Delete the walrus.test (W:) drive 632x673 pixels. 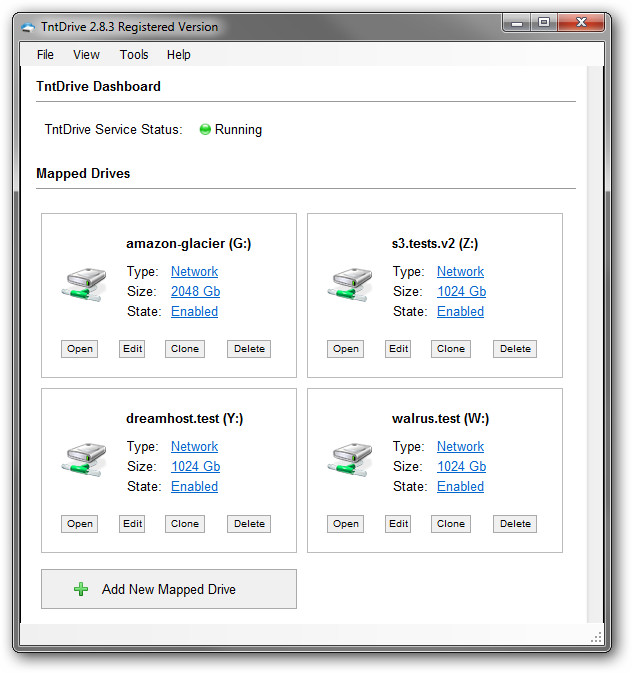pyautogui.click(x=515, y=524)
